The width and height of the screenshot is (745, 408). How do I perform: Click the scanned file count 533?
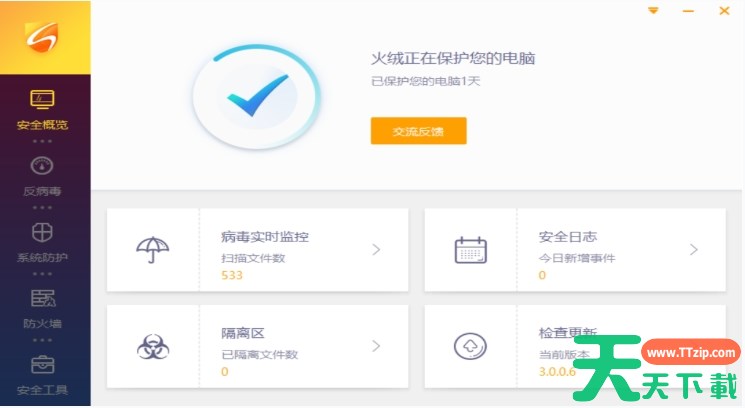232,275
